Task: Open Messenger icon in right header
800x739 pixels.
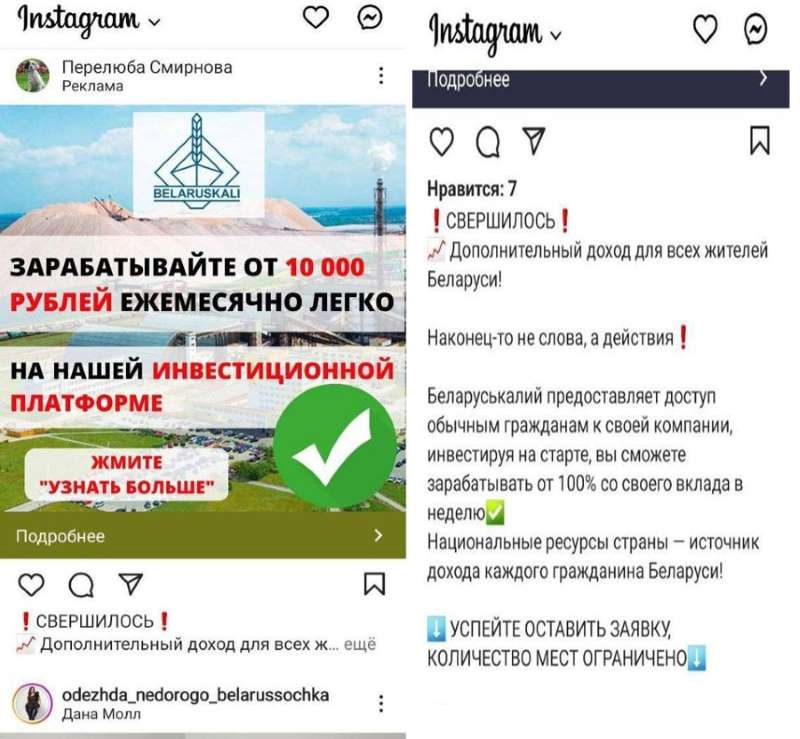Action: [756, 29]
